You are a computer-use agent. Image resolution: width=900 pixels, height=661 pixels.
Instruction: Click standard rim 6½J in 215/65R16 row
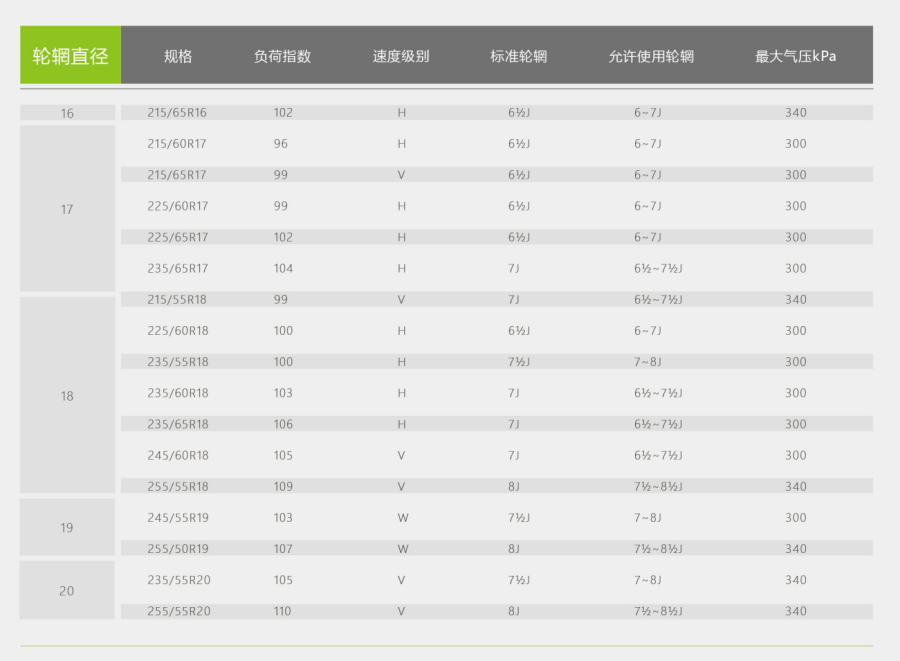(519, 112)
